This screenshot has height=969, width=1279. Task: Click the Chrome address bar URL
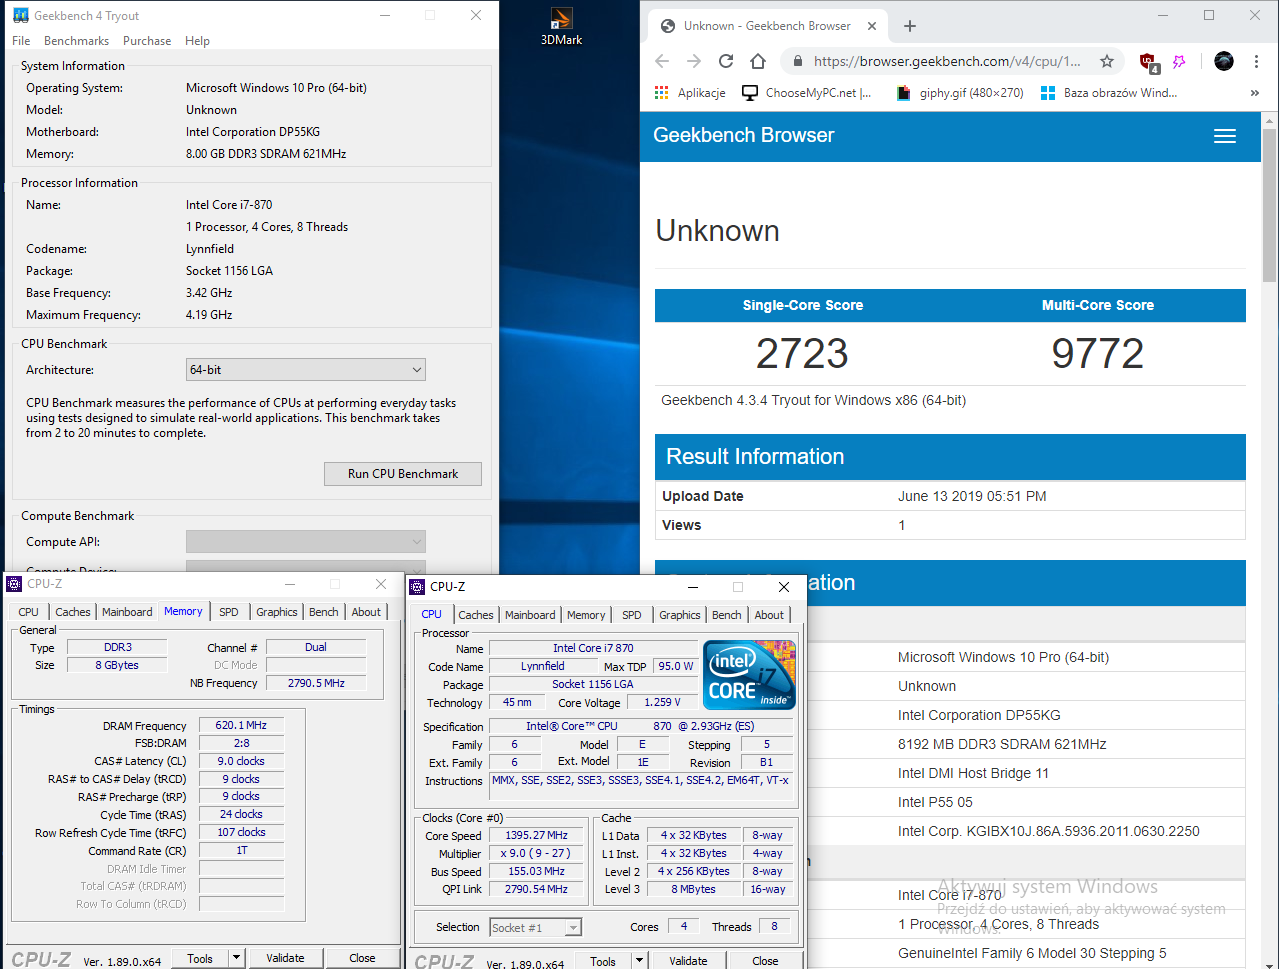tap(946, 61)
